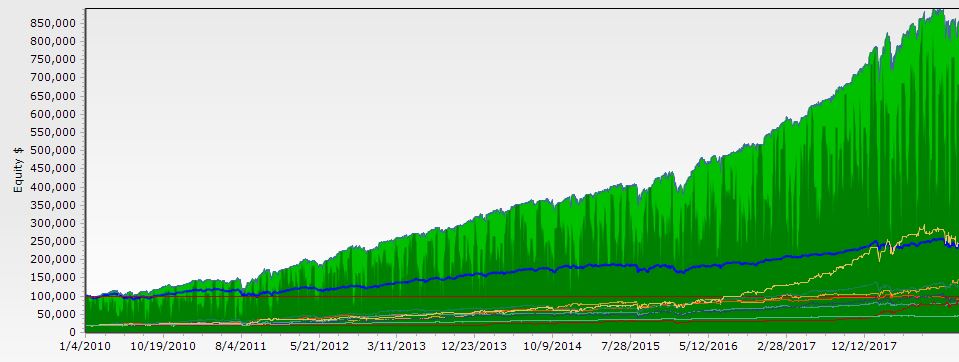The width and height of the screenshot is (959, 362).
Task: Click the 5/12/2016 date label
Action: click(708, 346)
